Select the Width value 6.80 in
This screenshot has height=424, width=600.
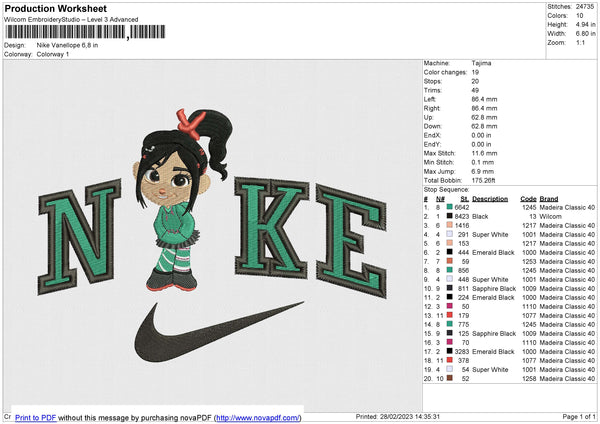pyautogui.click(x=585, y=34)
